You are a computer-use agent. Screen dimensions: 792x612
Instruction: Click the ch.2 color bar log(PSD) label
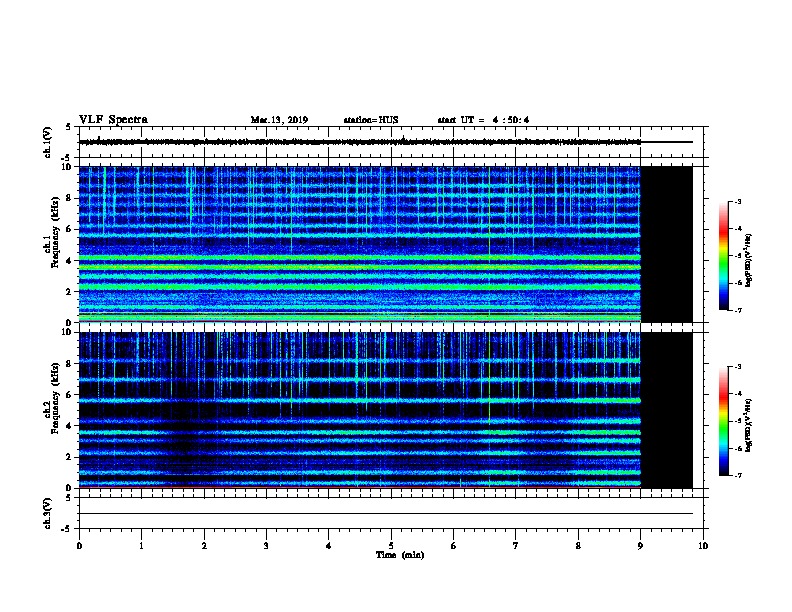[x=749, y=425]
